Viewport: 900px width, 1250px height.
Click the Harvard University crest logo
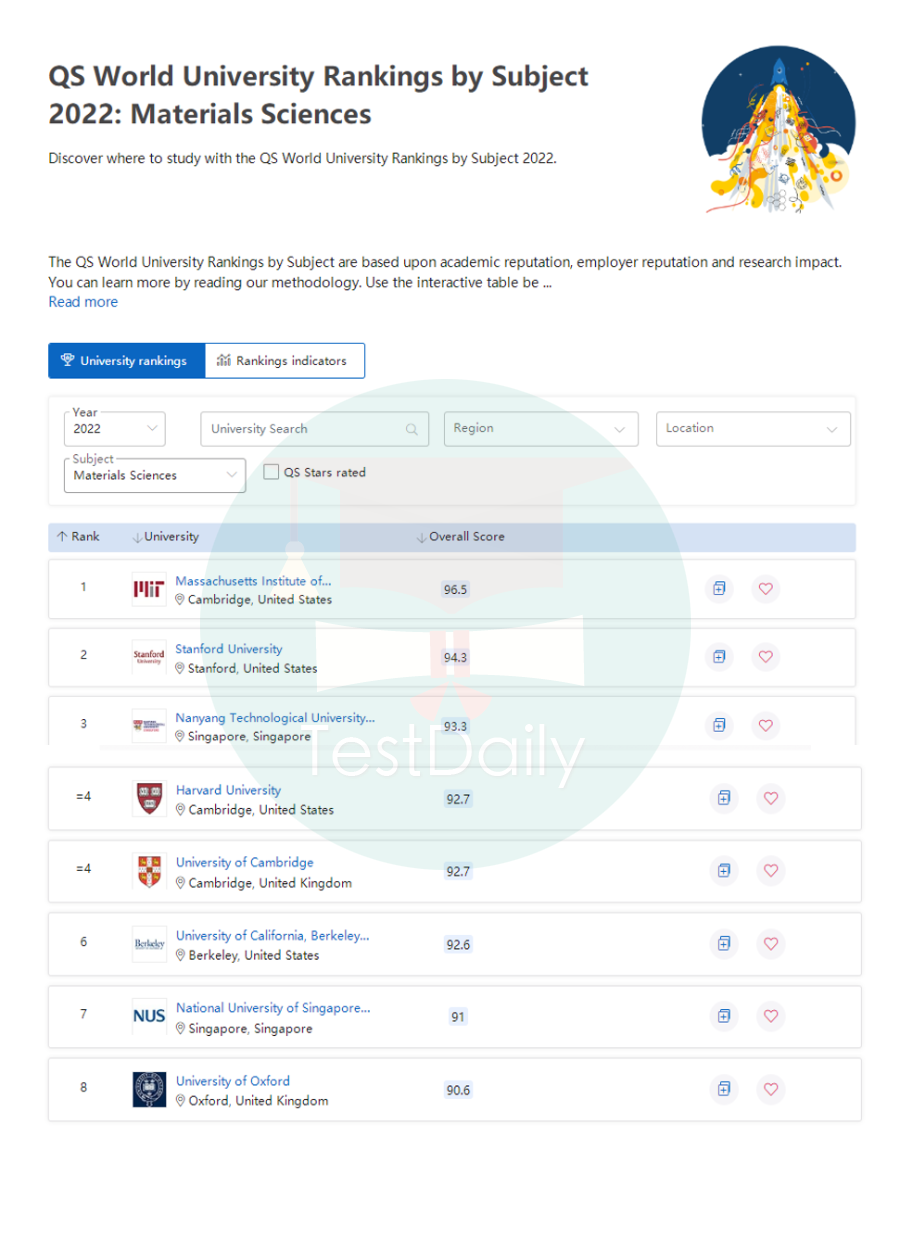149,798
